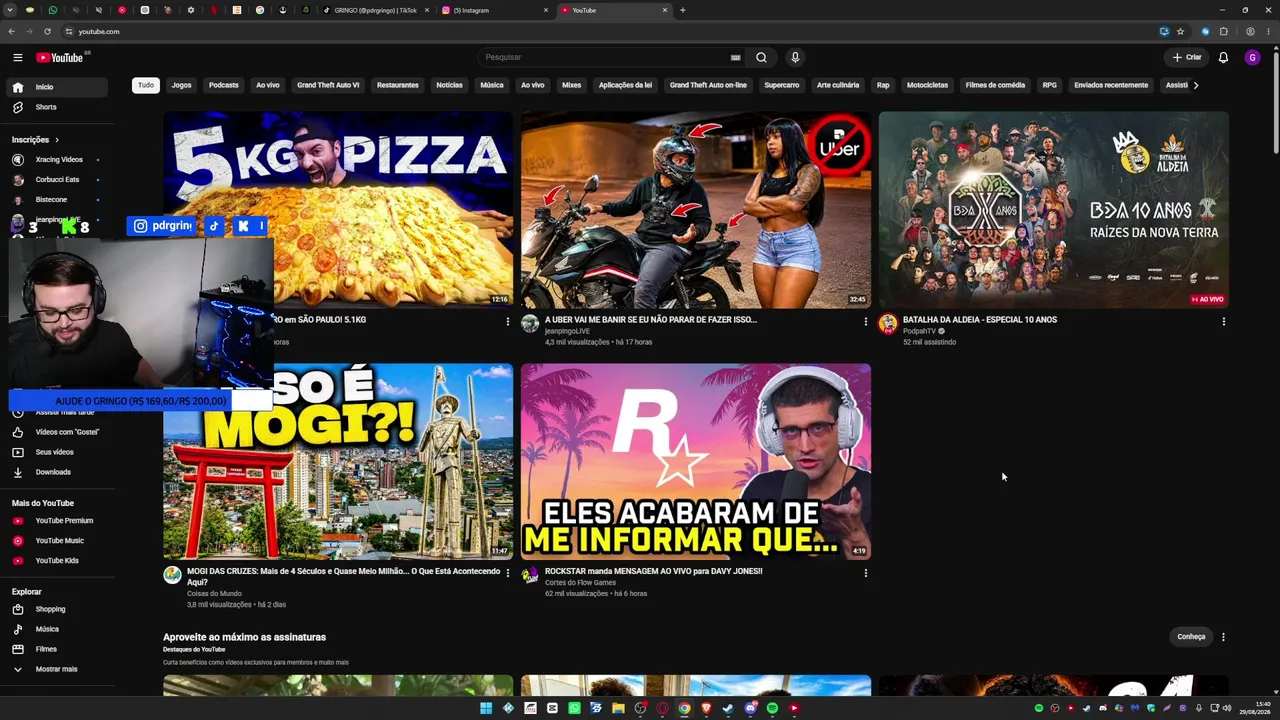Expand Mostrar mais in the sidebar
1280x720 pixels.
58,669
